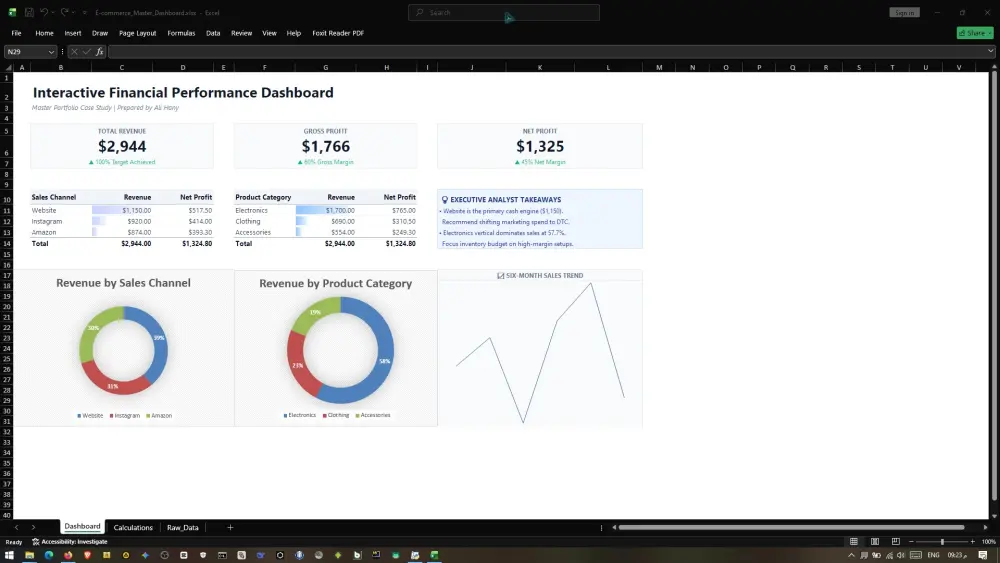1000x563 pixels.
Task: Switch to the Home ribbon tab
Action: 44,33
